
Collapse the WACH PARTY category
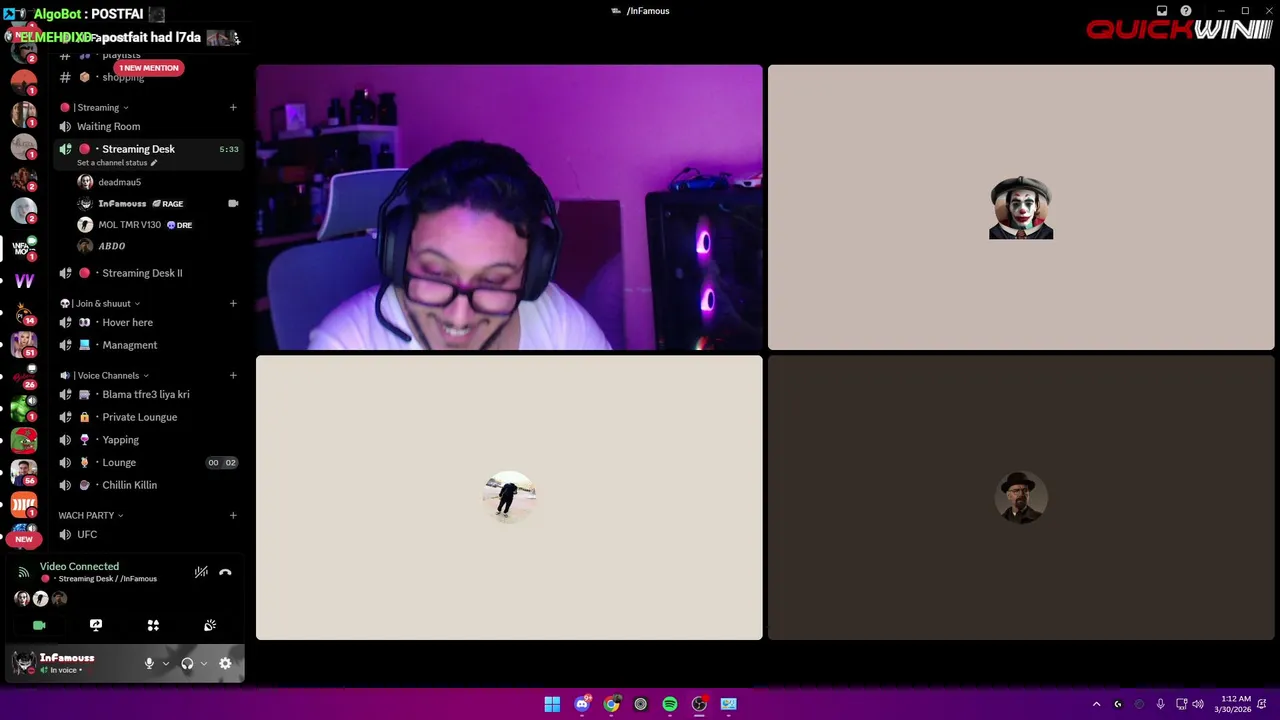(90, 515)
